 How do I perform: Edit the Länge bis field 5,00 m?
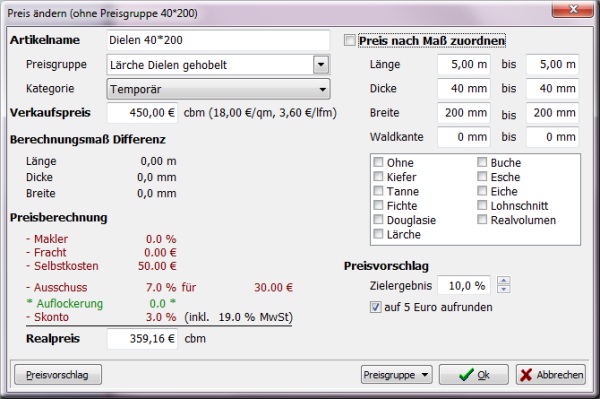(553, 64)
